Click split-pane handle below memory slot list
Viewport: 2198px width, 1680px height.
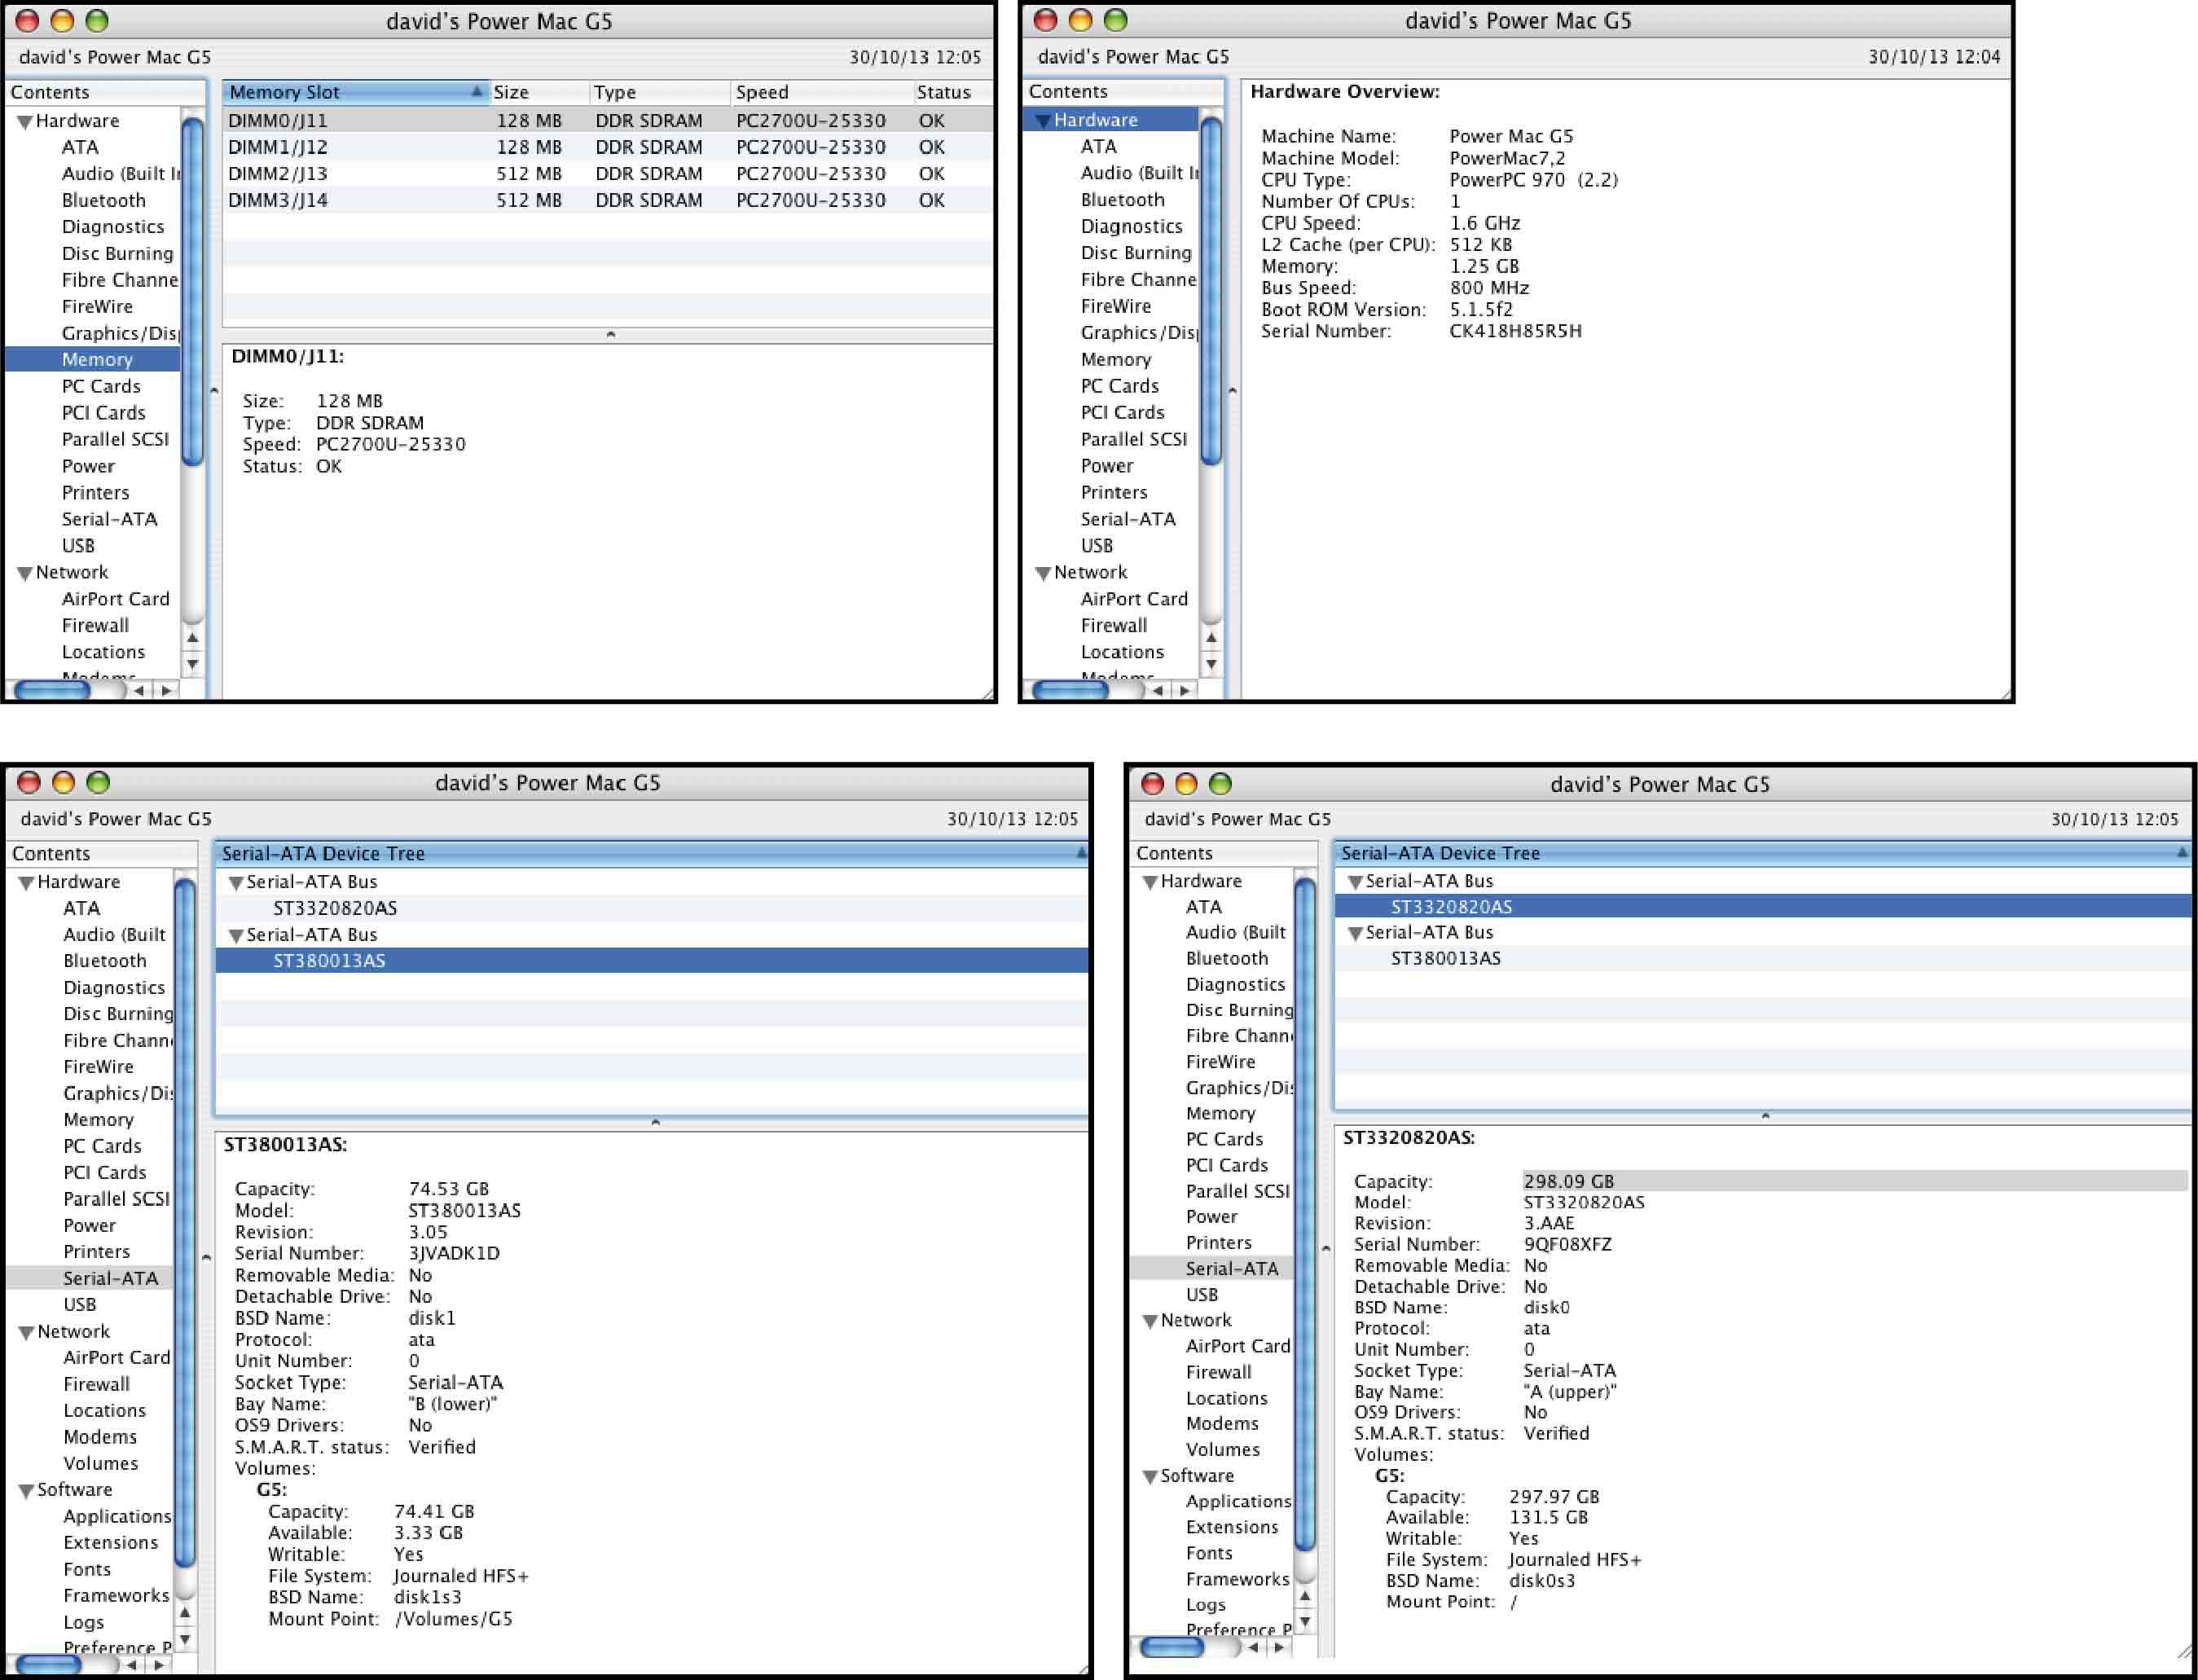[610, 334]
